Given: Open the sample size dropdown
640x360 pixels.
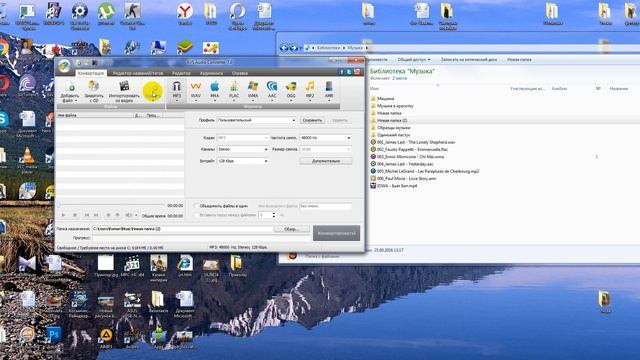Looking at the screenshot, I should tap(326, 149).
